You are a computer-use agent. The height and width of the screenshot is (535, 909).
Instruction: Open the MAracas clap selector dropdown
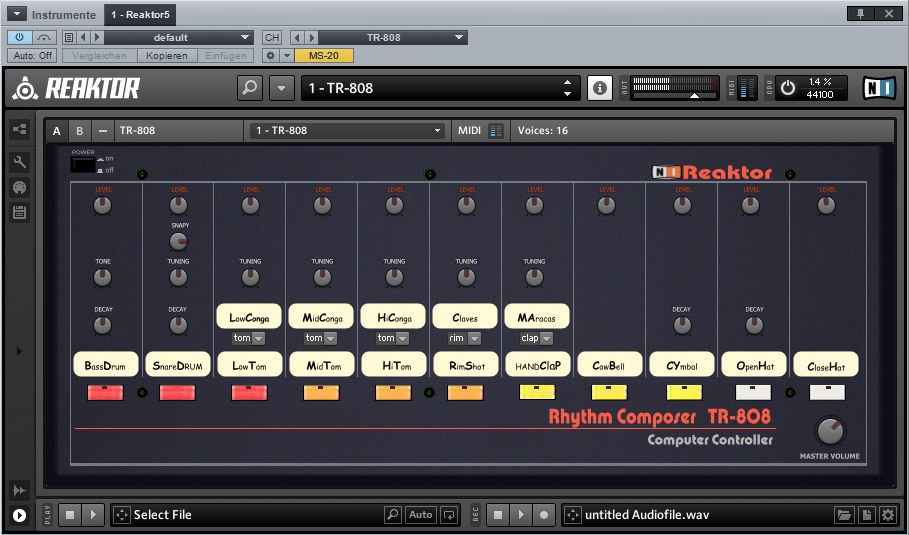click(x=546, y=338)
